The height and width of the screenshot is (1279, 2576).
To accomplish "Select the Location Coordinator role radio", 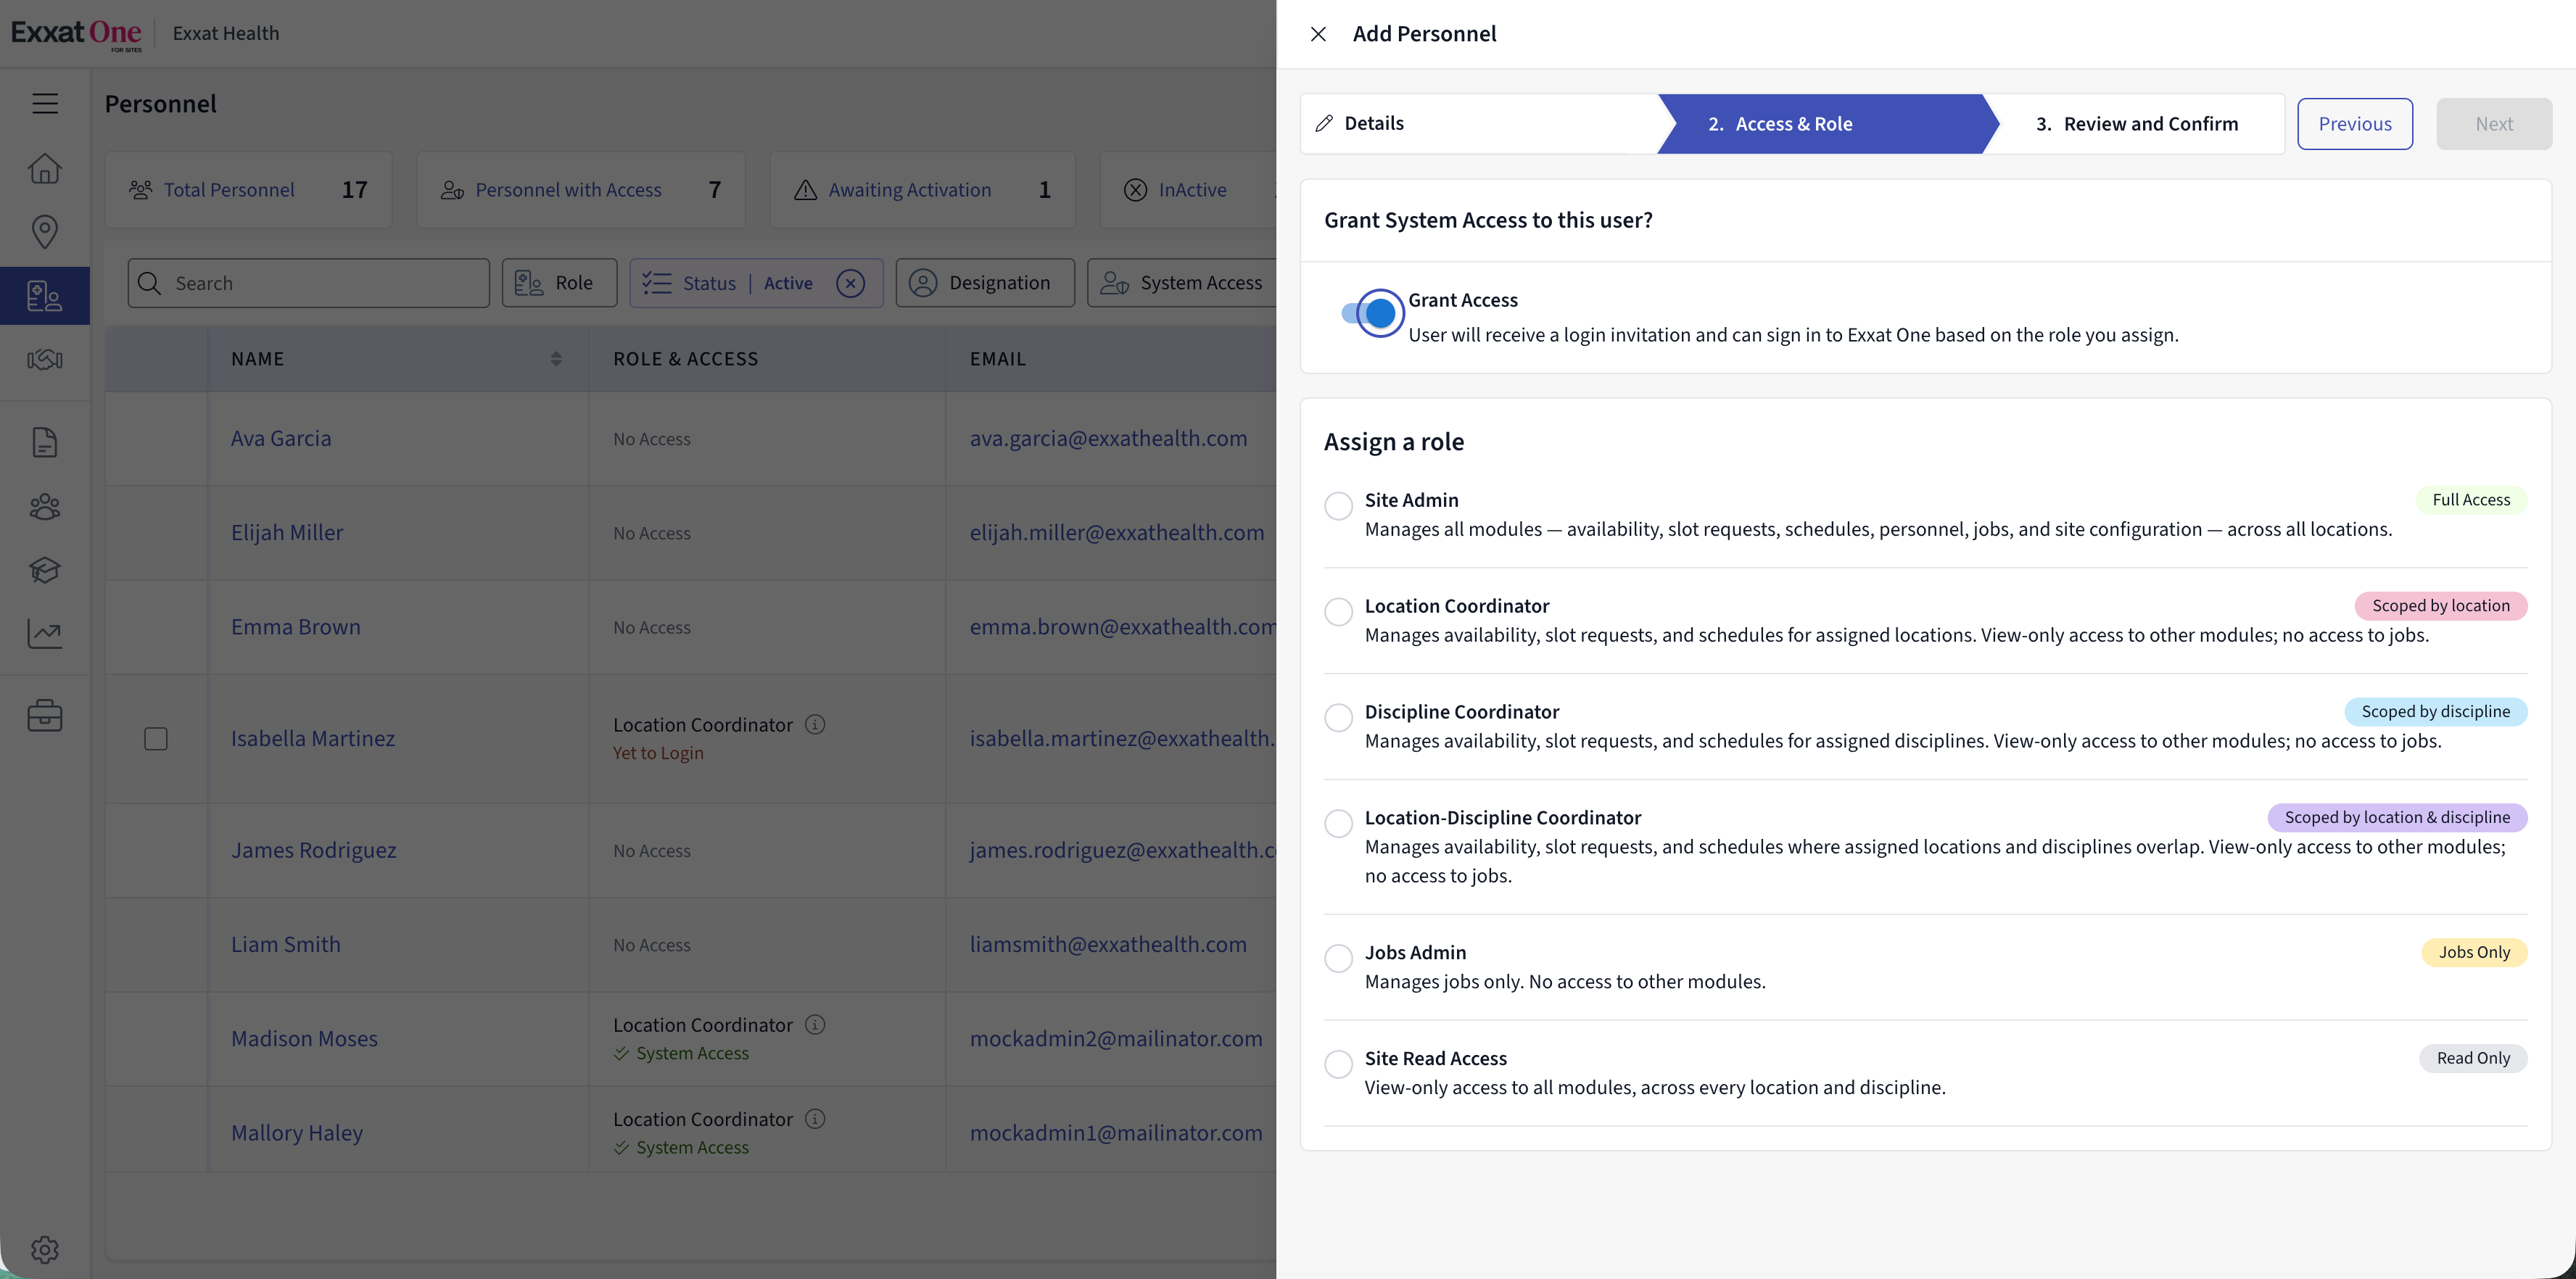I will click(x=1338, y=612).
